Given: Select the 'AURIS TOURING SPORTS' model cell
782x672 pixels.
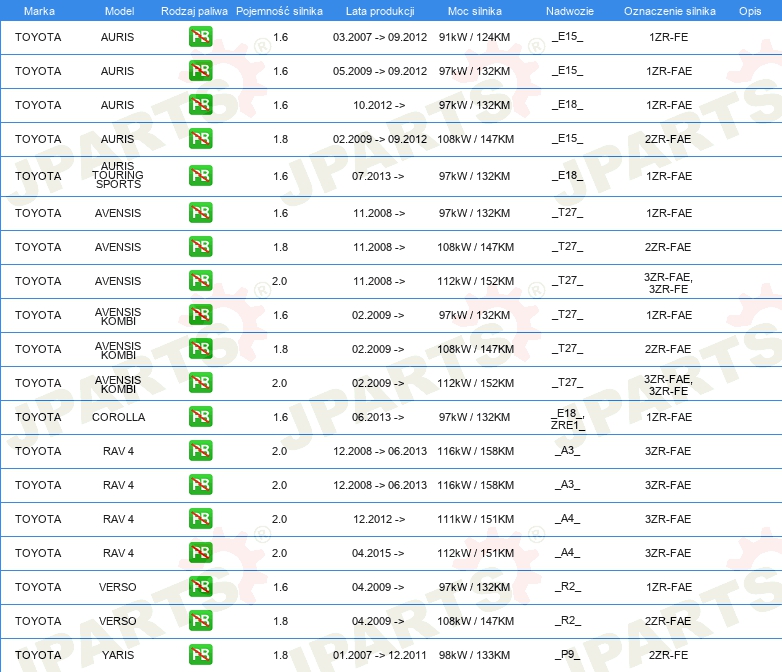Looking at the screenshot, I should point(118,175).
